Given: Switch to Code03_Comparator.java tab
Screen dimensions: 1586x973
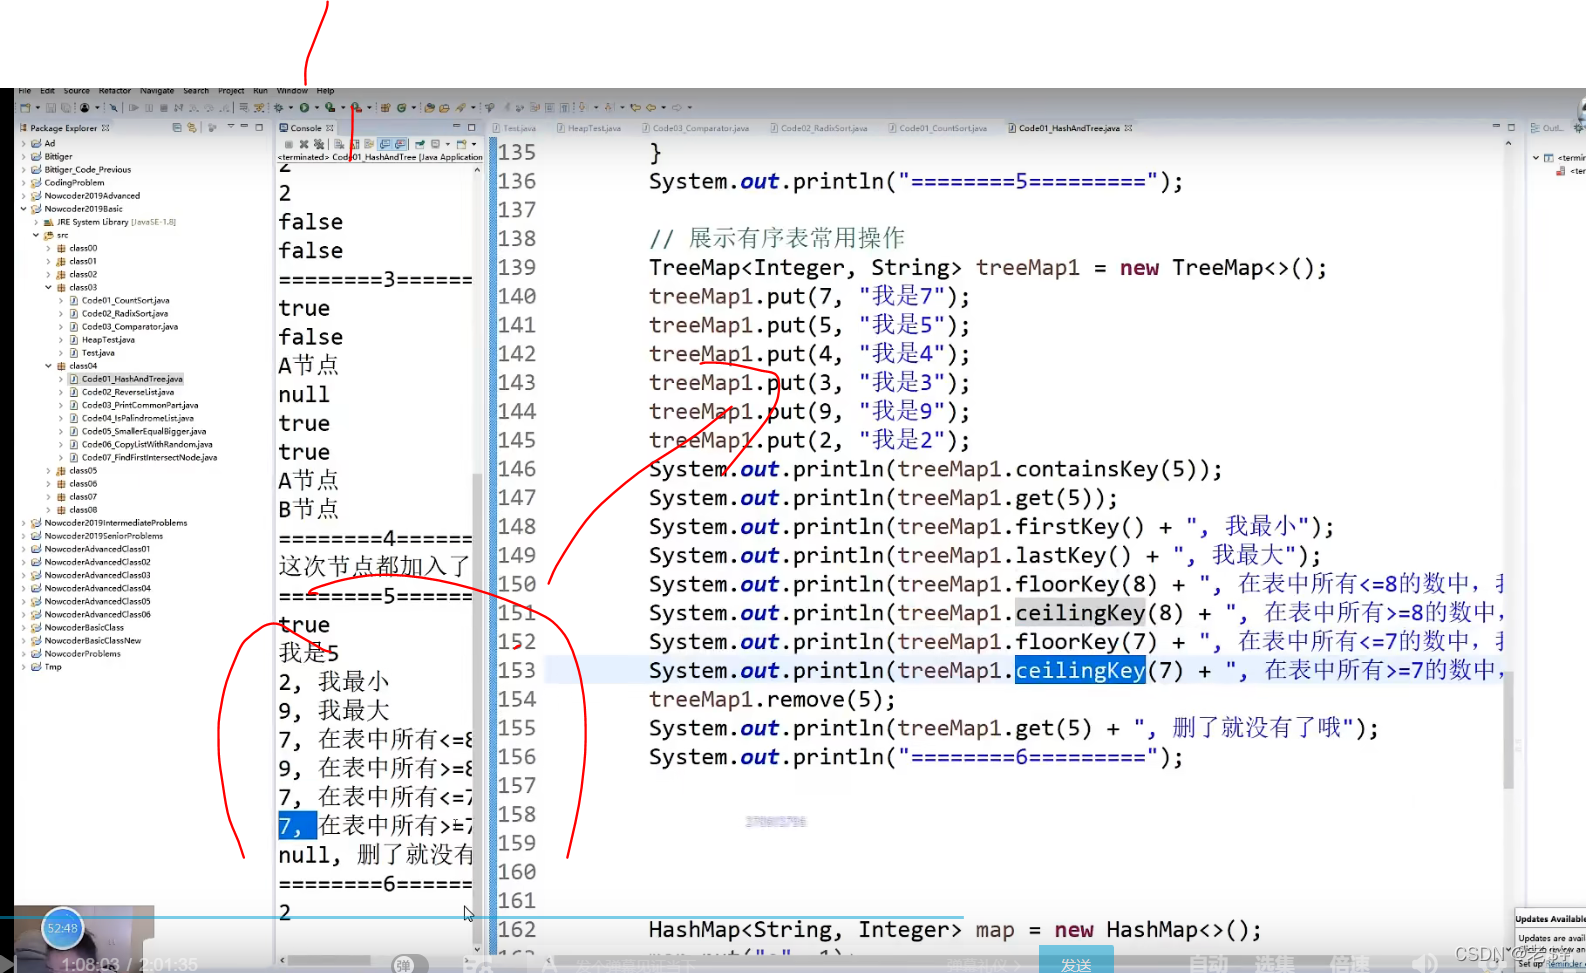Looking at the screenshot, I should [x=696, y=128].
